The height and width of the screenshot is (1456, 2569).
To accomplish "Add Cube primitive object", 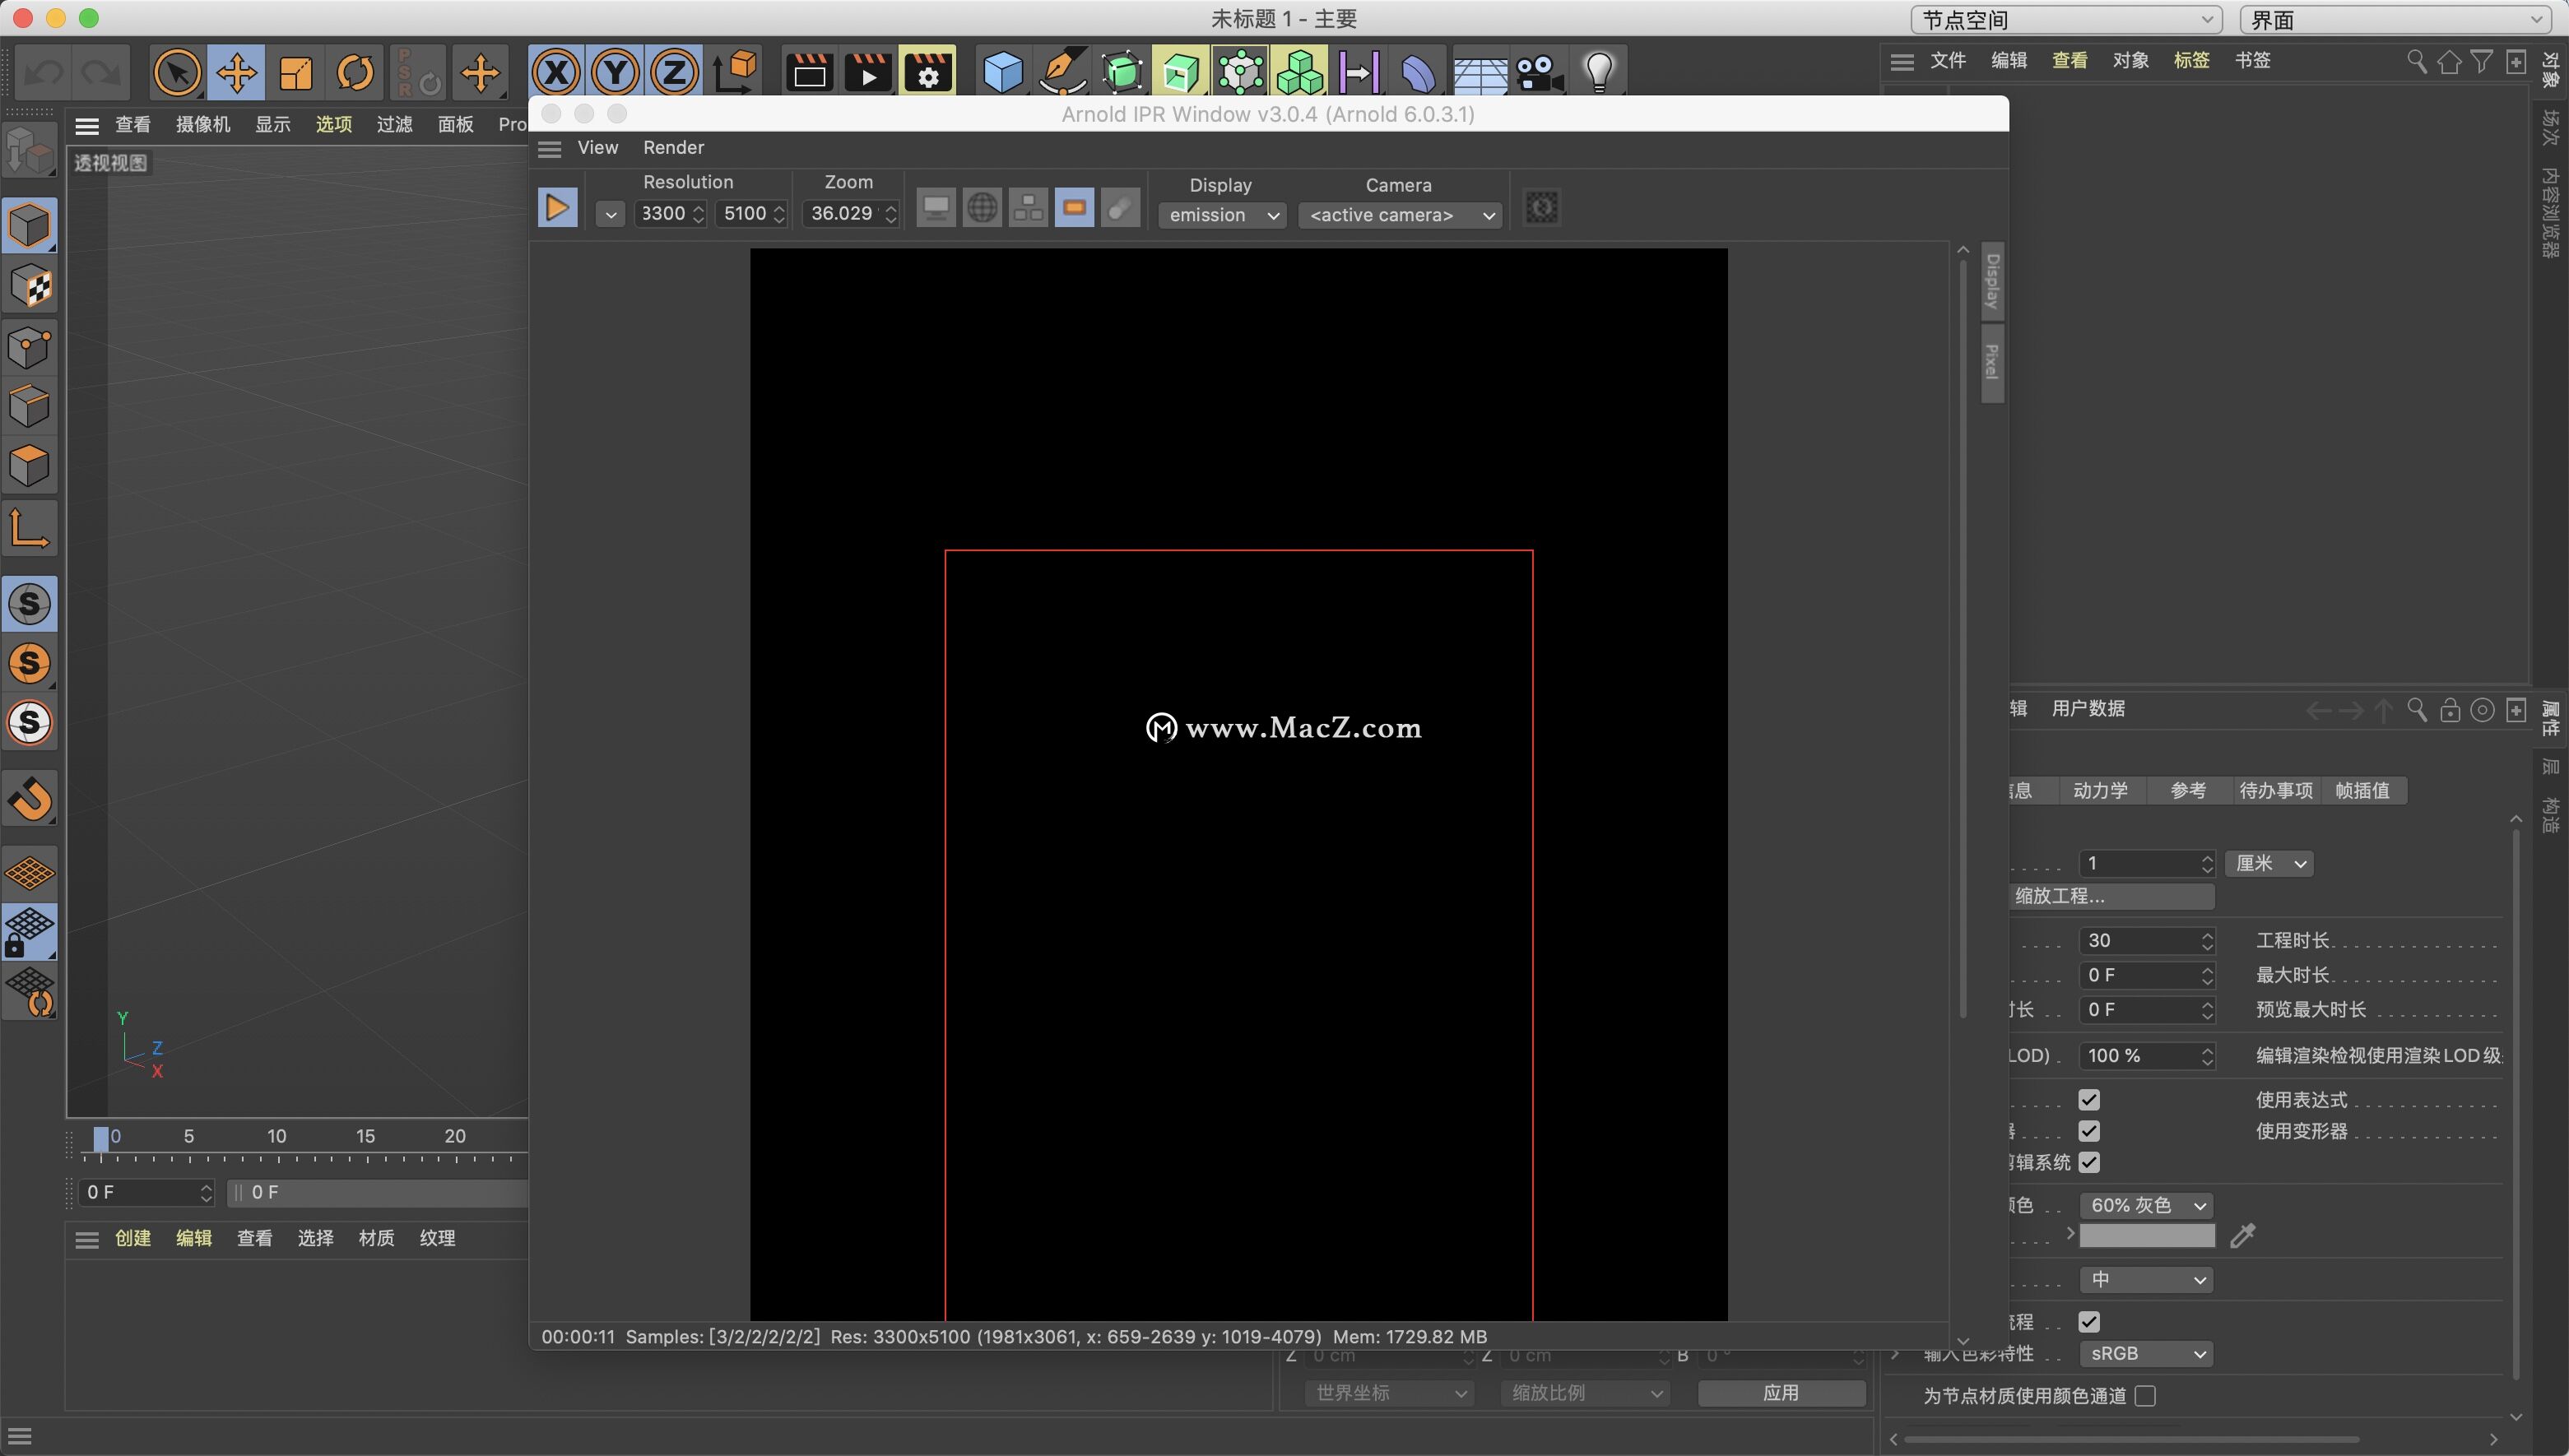I will [1003, 72].
